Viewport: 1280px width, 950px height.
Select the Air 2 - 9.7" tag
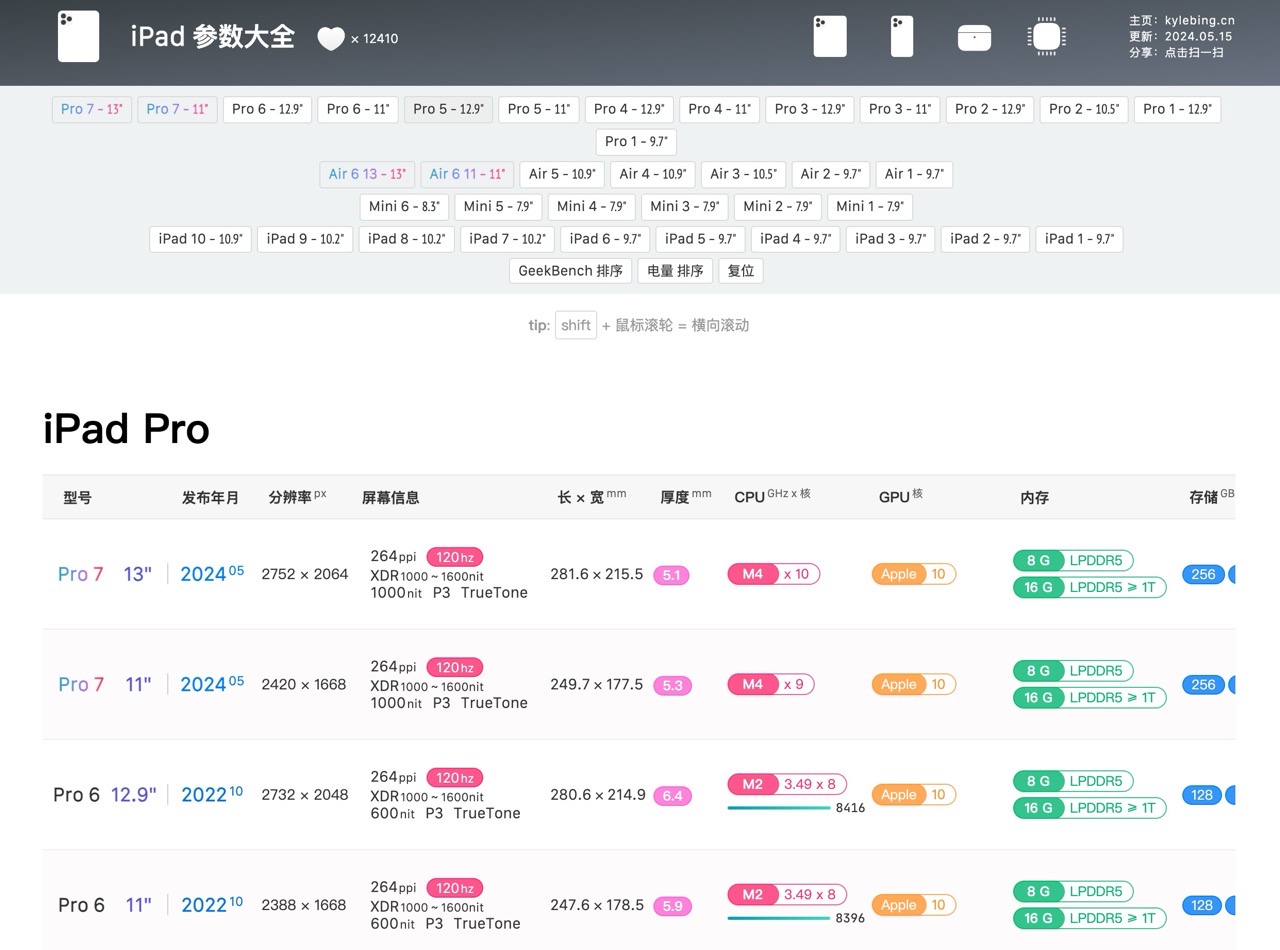(831, 174)
